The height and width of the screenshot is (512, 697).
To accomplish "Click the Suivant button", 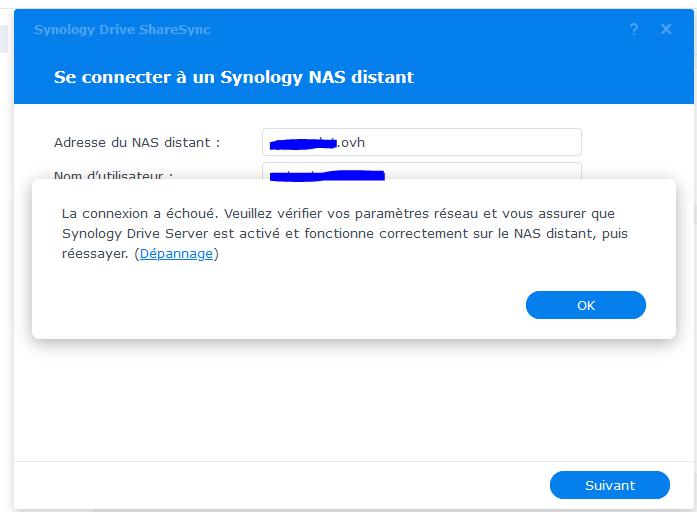I will tap(609, 485).
